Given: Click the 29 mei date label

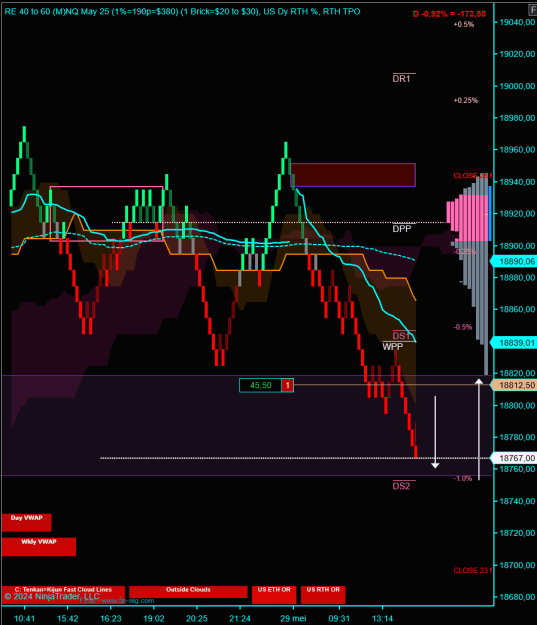Looking at the screenshot, I should pyautogui.click(x=293, y=618).
